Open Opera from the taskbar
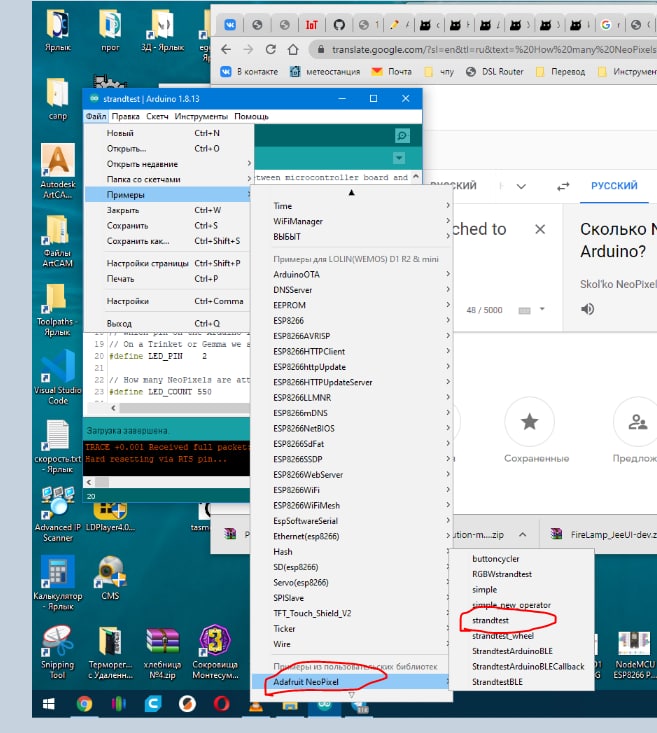Screen dimensions: 657x733 pos(222,704)
